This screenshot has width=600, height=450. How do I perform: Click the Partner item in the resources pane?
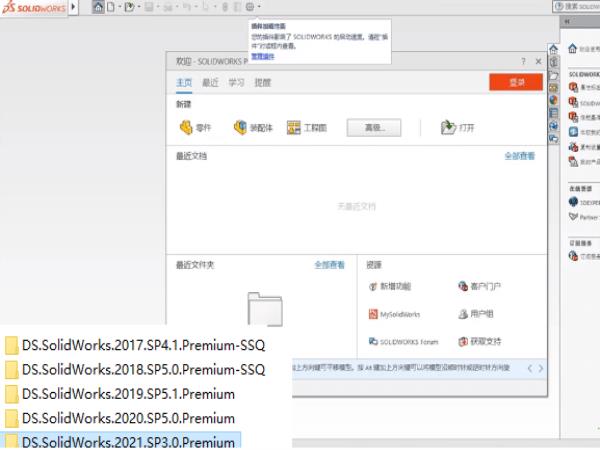pos(584,217)
